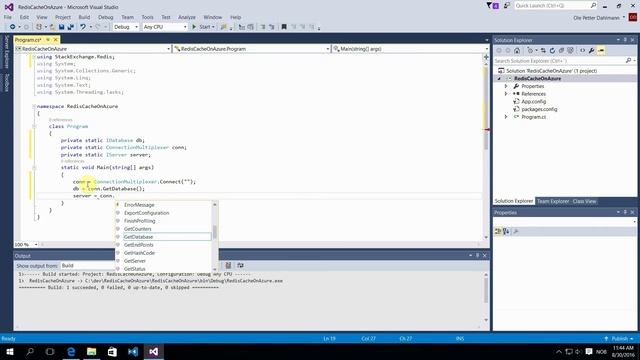The image size is (640, 360).
Task: Click the Solution Explorer search magnifier icon
Action: coord(629,61)
